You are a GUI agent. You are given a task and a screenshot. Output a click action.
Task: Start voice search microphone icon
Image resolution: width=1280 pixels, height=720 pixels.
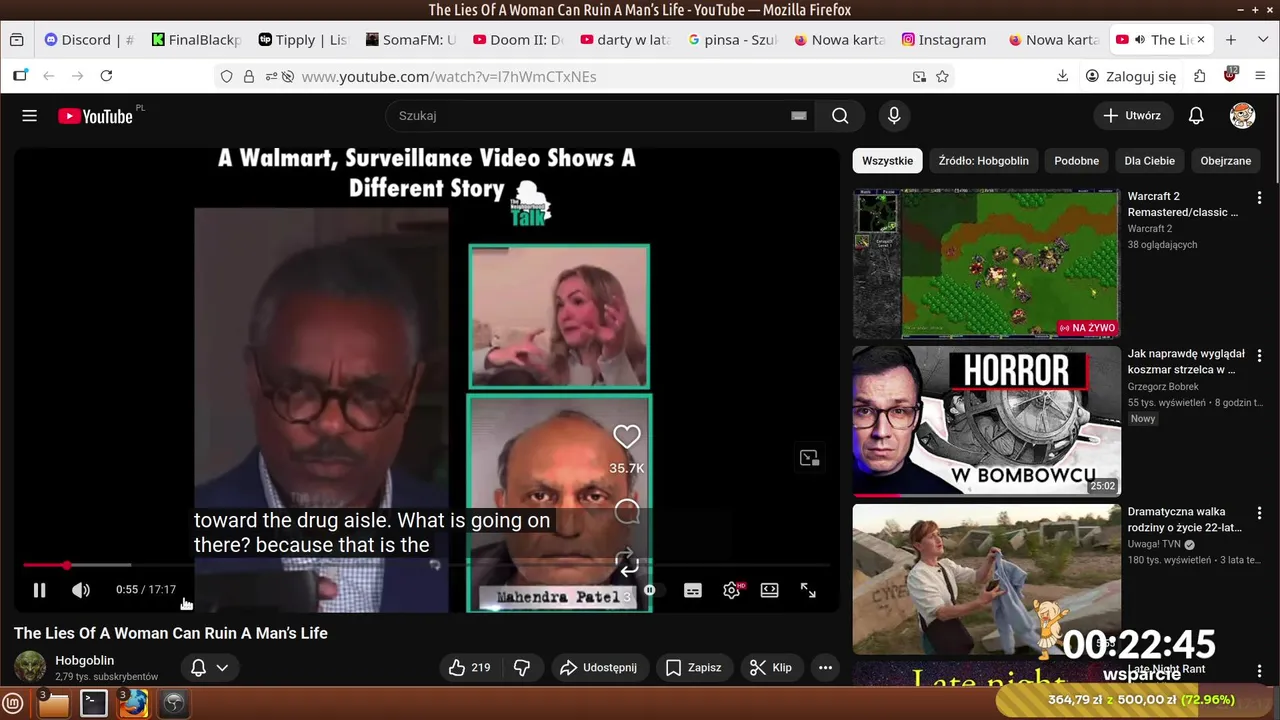[x=894, y=116]
